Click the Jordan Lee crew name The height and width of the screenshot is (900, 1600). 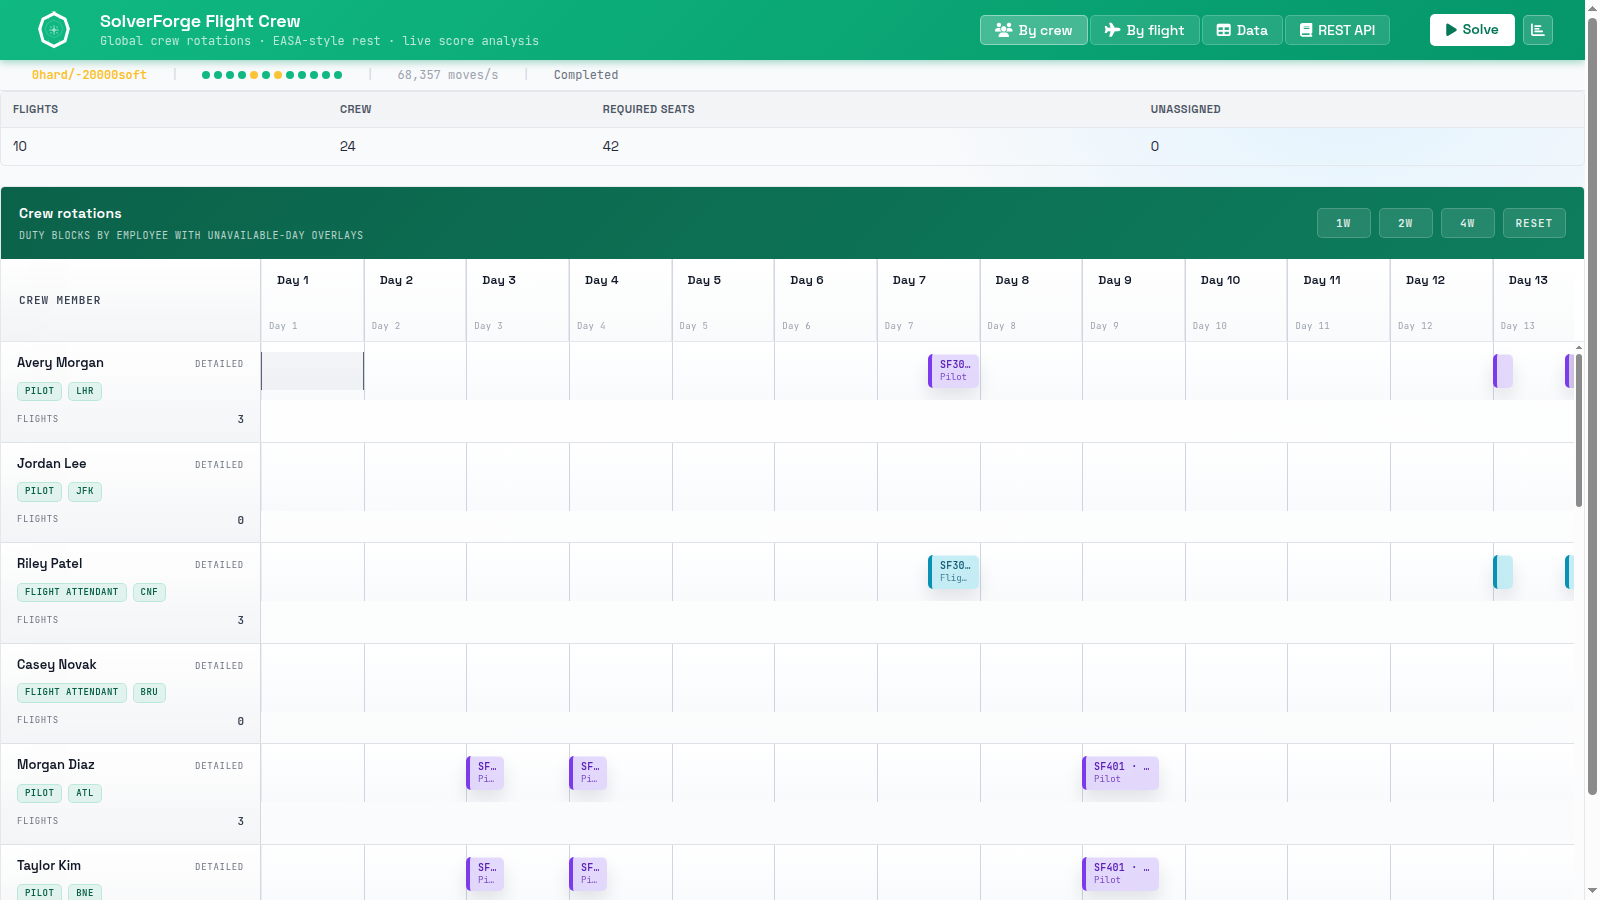pyautogui.click(x=52, y=464)
